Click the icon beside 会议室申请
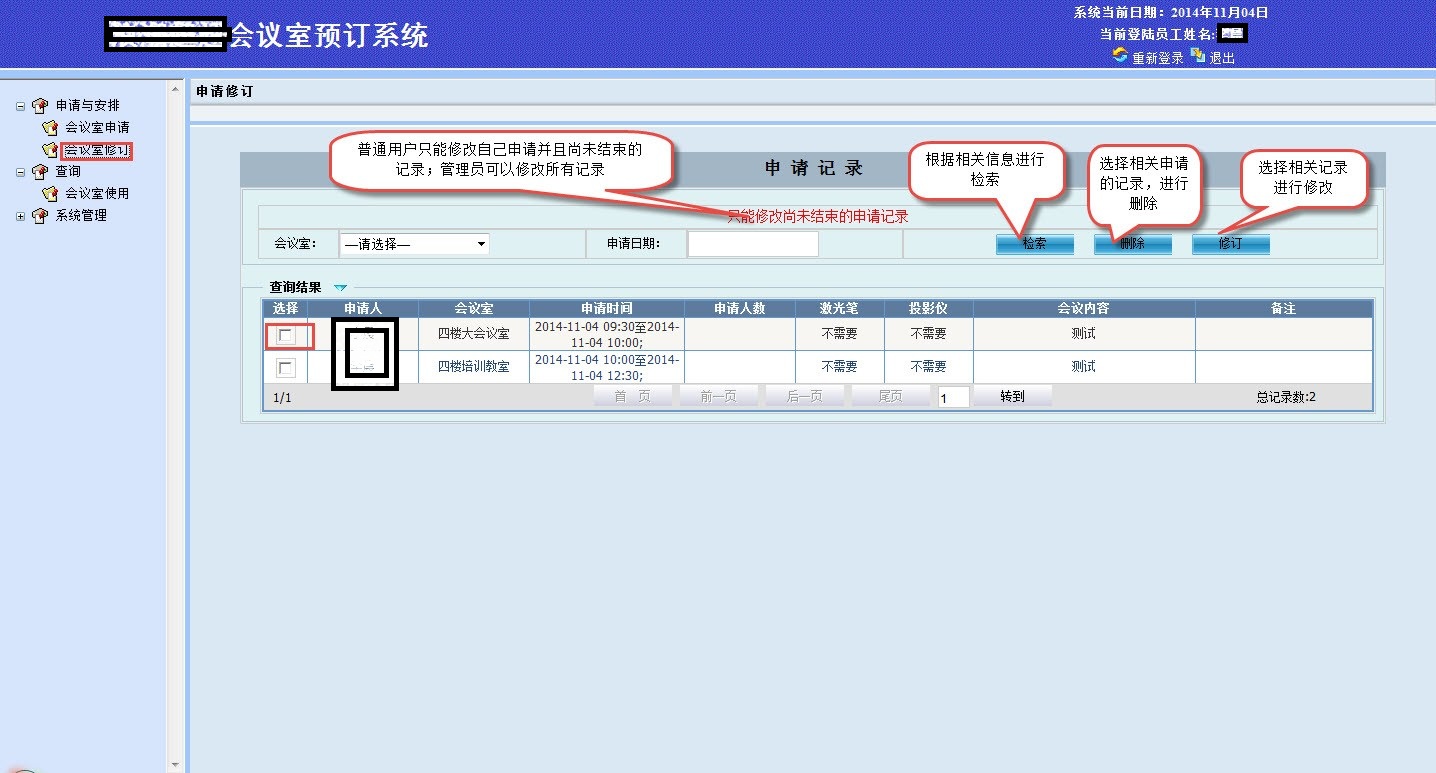Image resolution: width=1436 pixels, height=773 pixels. (x=50, y=127)
